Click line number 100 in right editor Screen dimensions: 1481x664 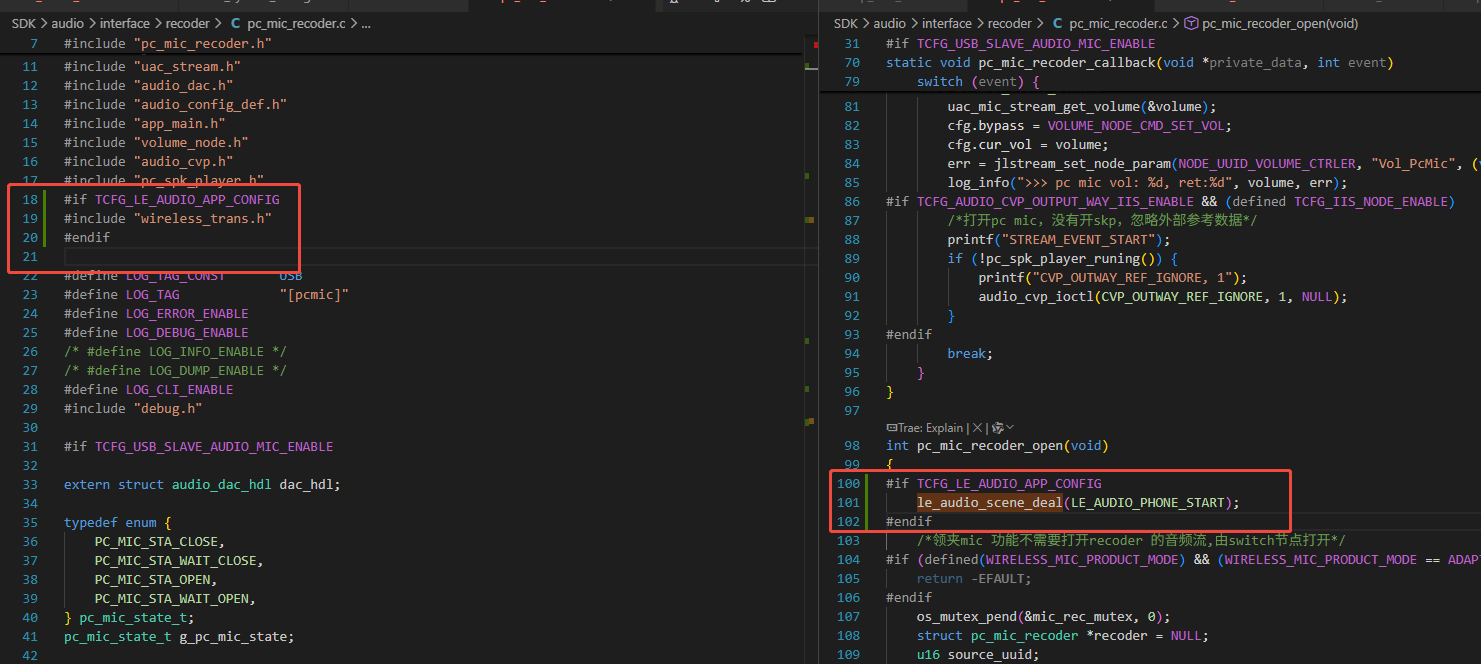pyautogui.click(x=848, y=483)
